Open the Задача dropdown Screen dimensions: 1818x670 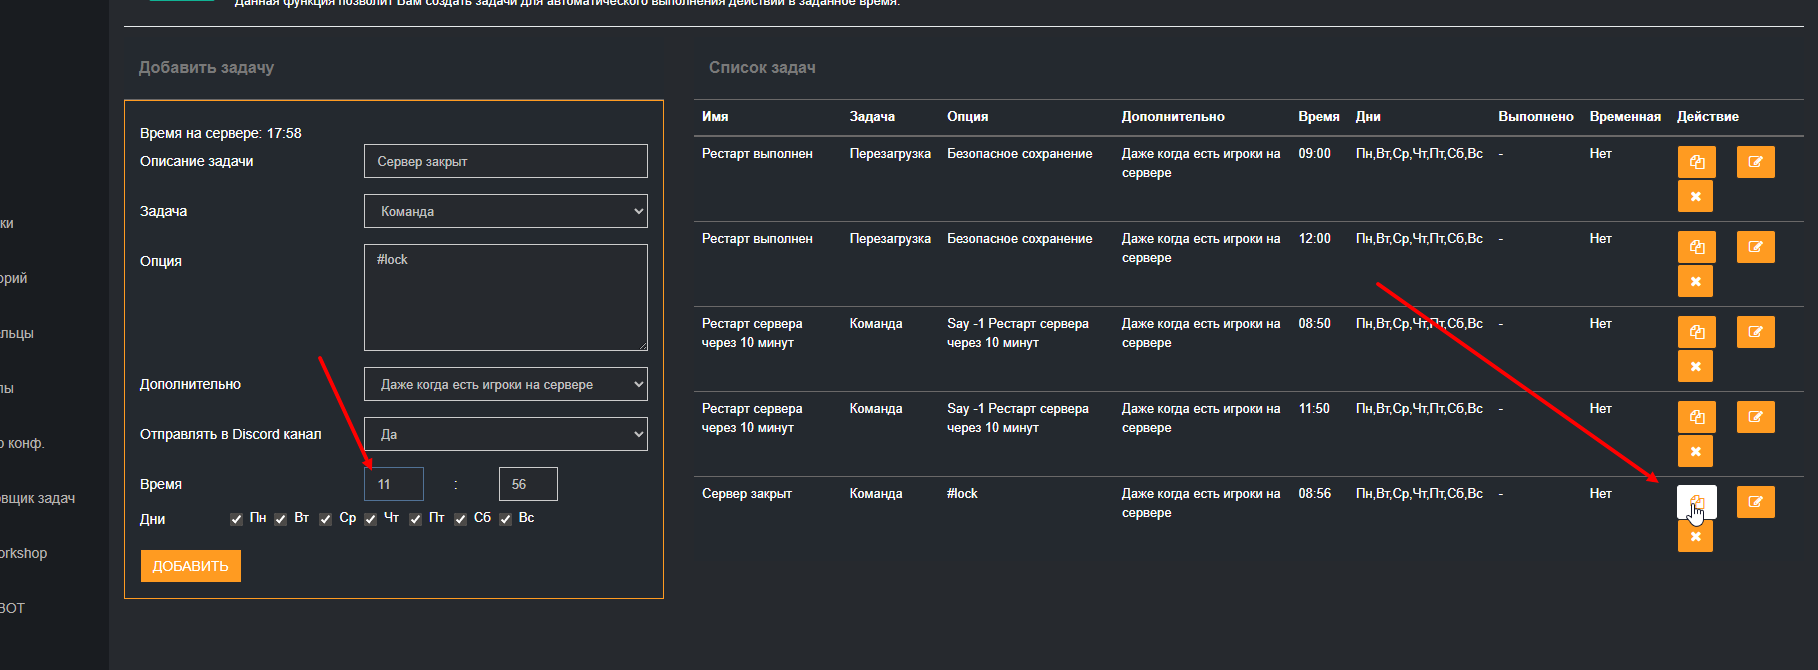pyautogui.click(x=505, y=211)
